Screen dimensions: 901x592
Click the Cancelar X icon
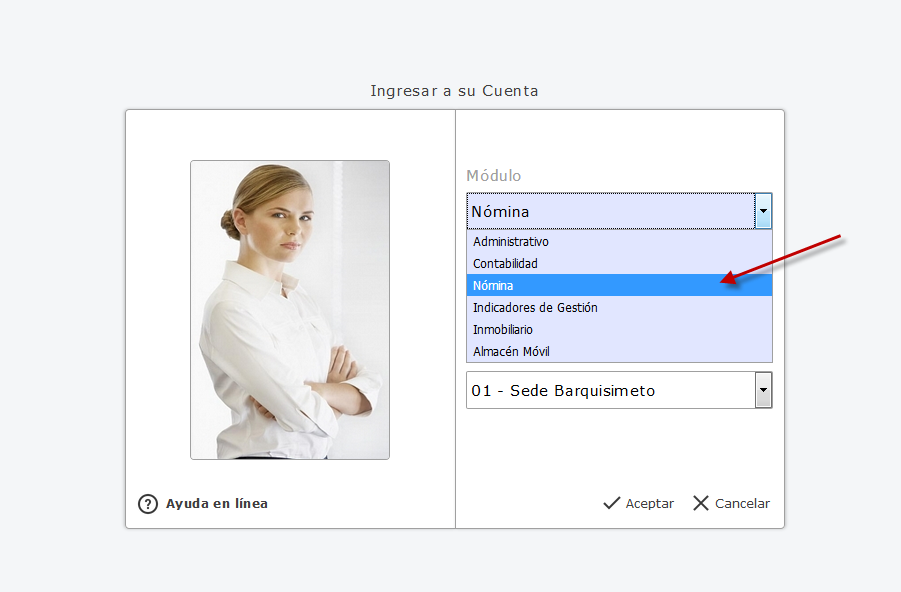point(701,503)
